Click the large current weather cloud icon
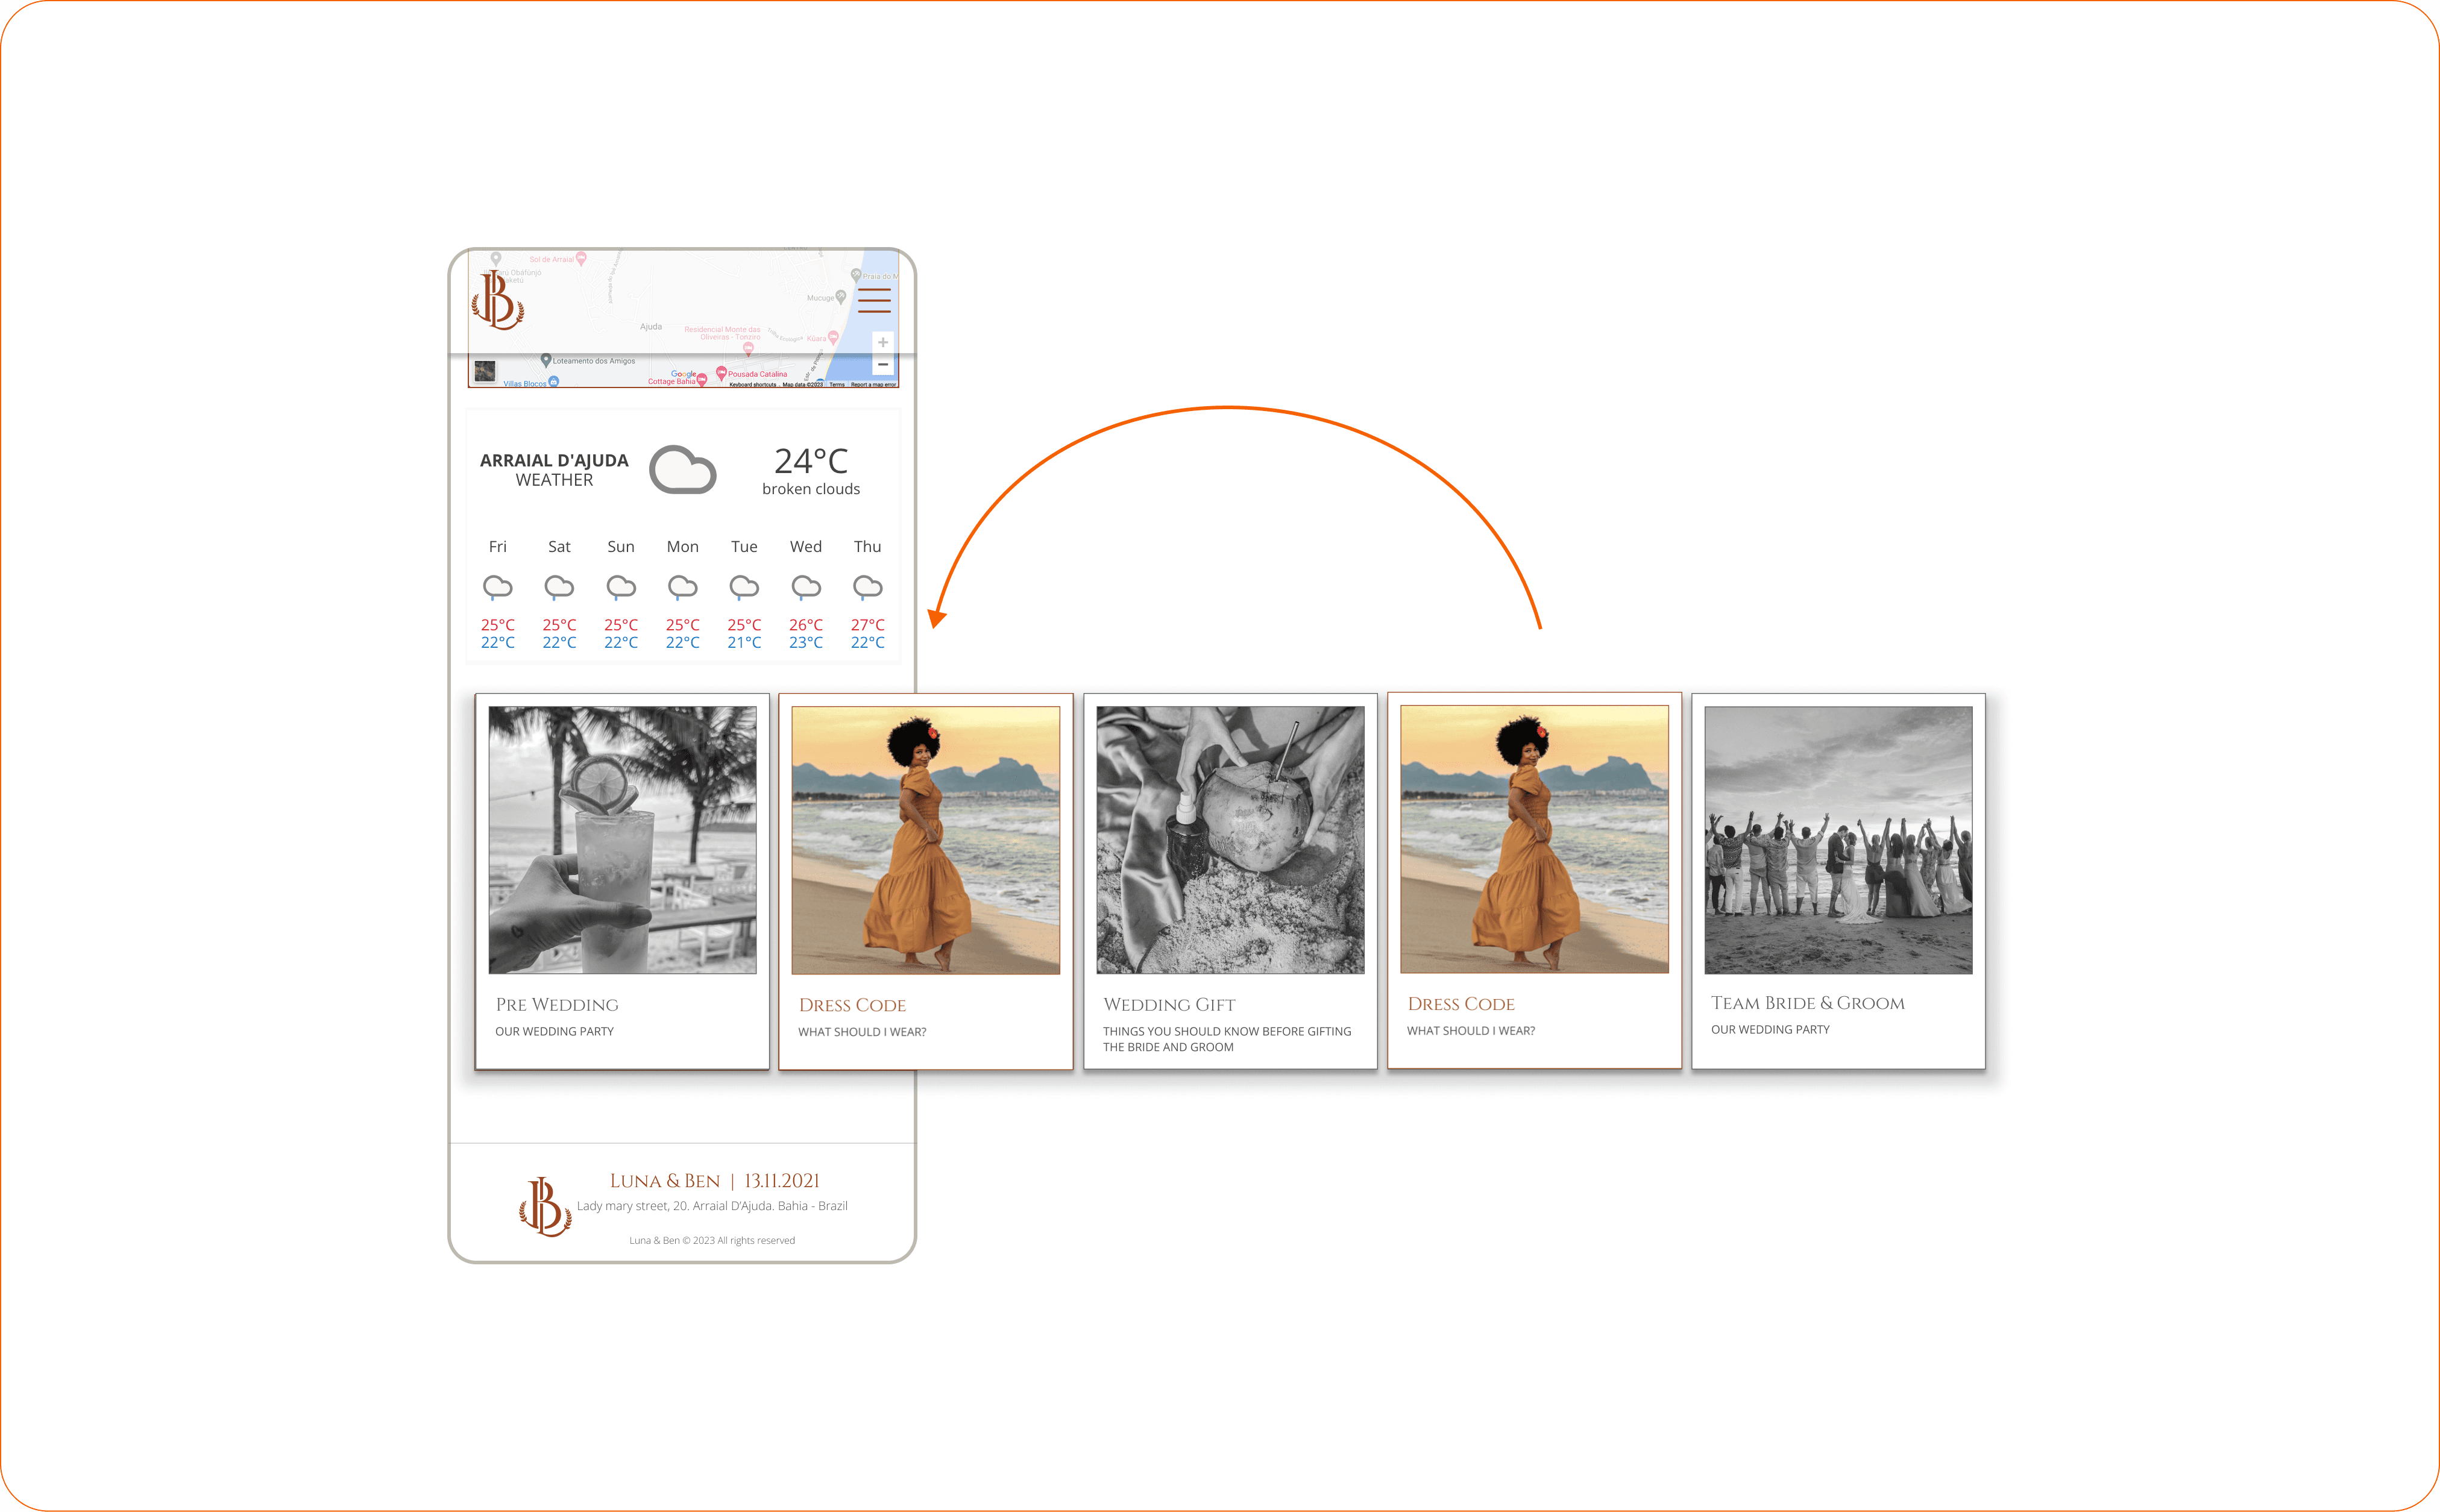The image size is (2440, 1512). coord(683,470)
